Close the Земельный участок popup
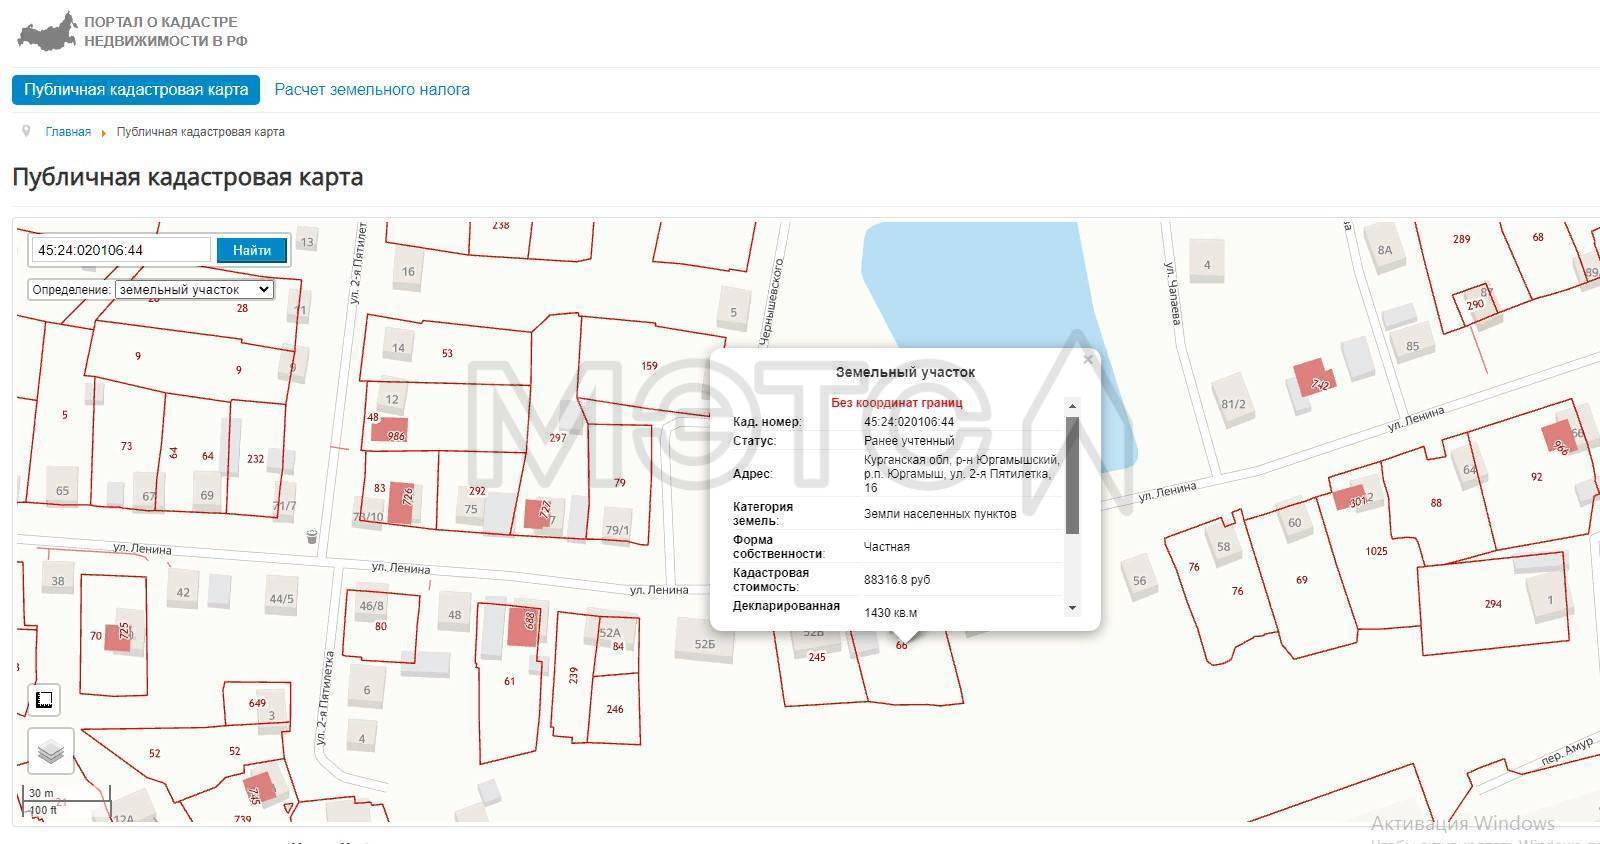The width and height of the screenshot is (1600, 844). point(1088,360)
